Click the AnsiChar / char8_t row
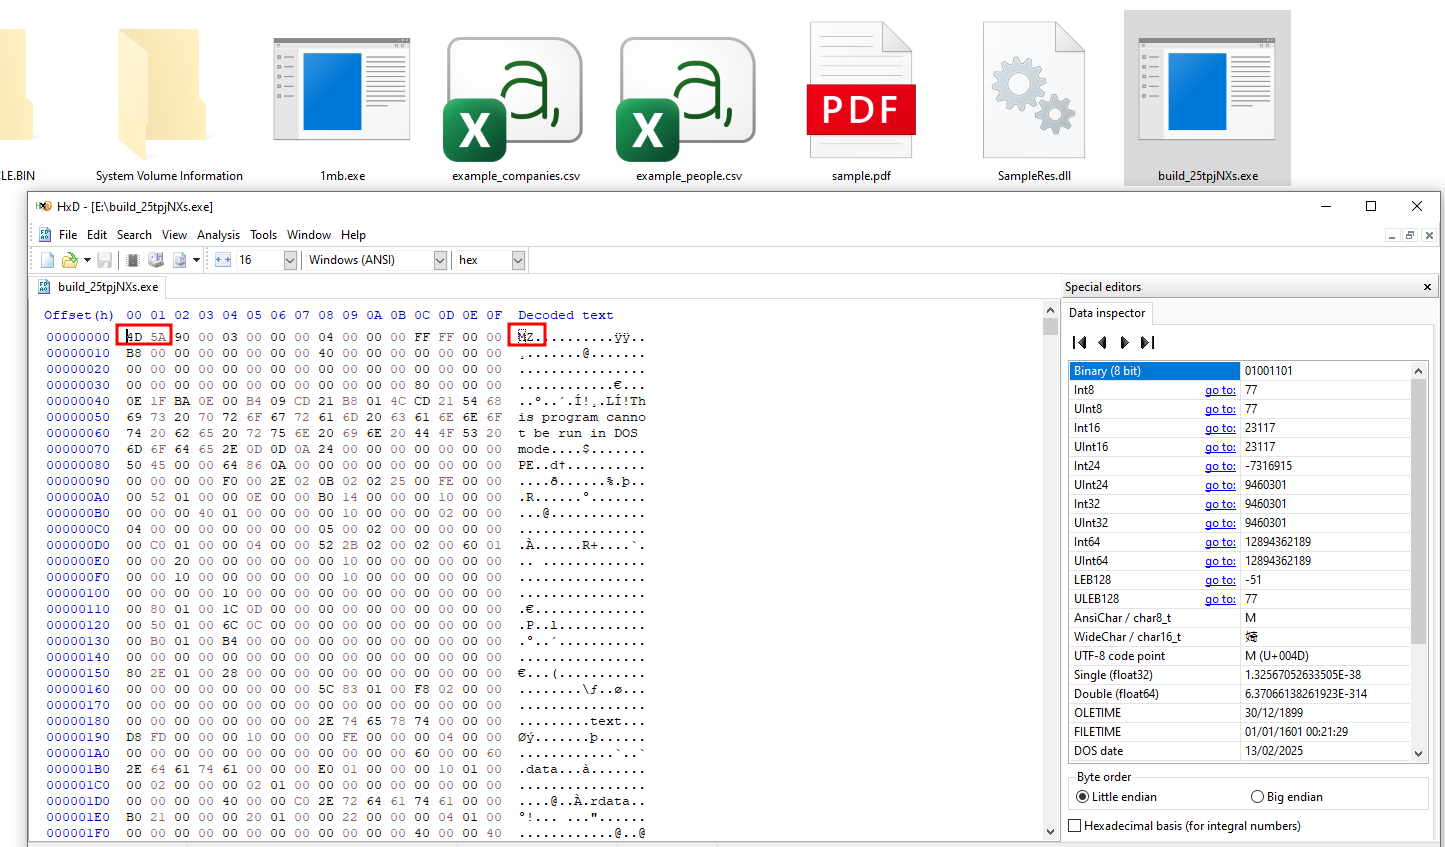 pyautogui.click(x=1240, y=618)
